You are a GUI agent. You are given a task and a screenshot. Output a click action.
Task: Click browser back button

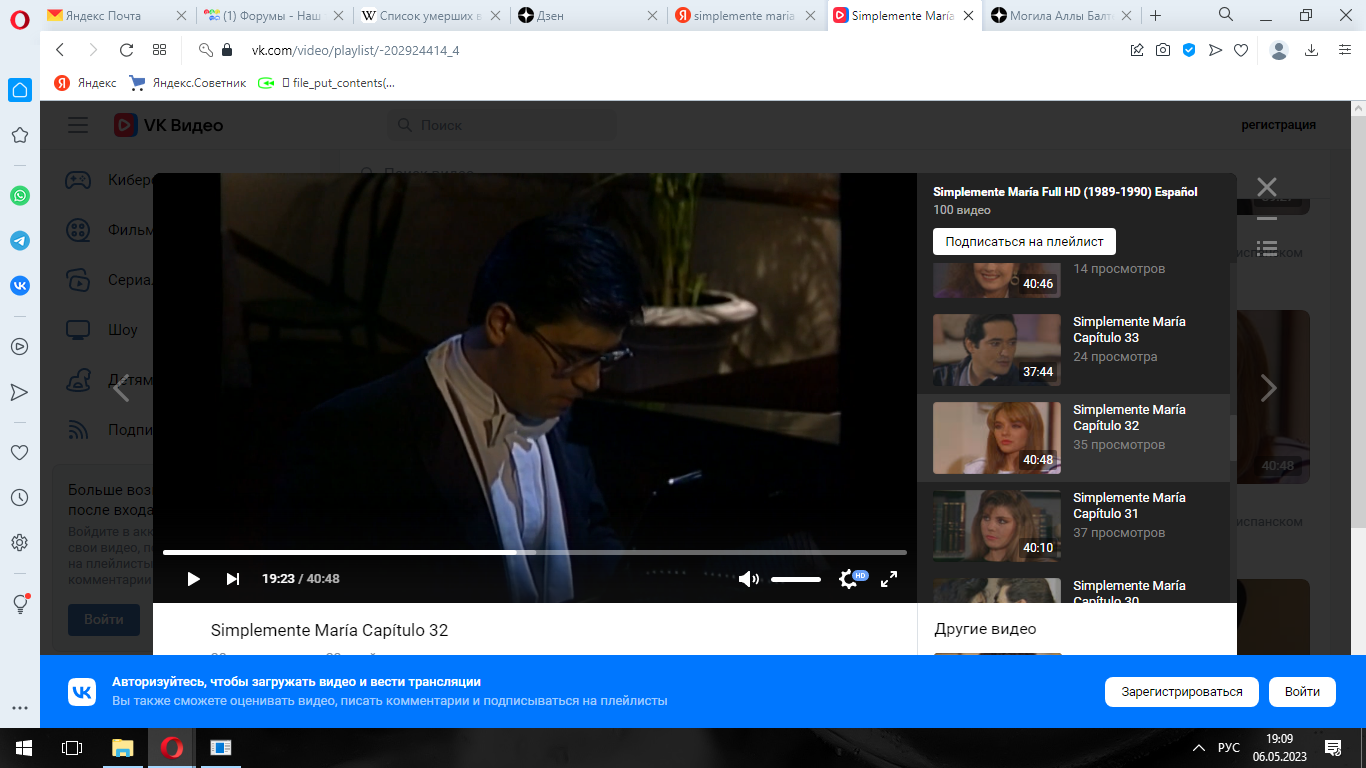click(60, 50)
